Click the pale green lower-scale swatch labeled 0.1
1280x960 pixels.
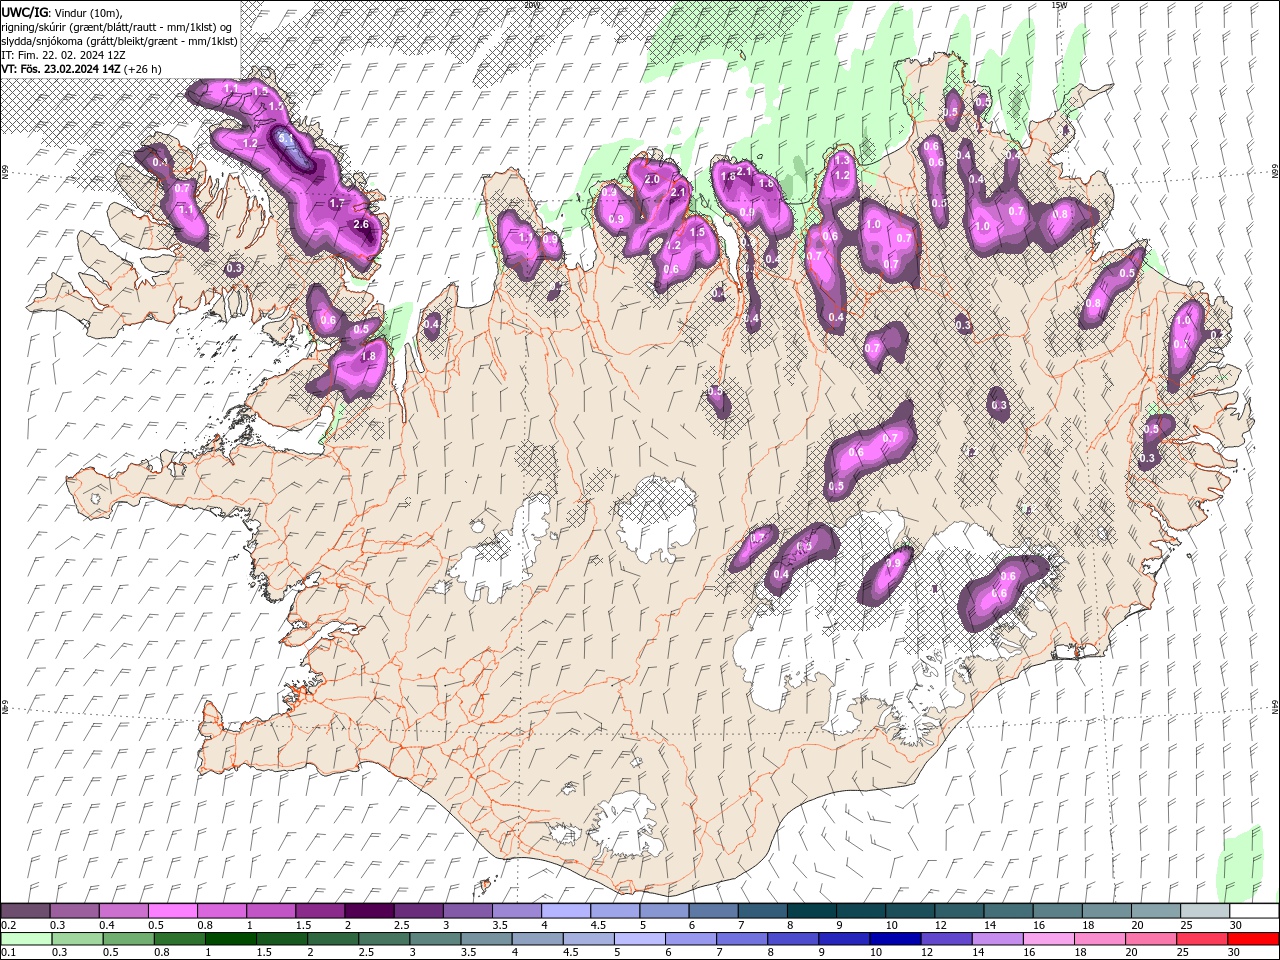(26, 939)
